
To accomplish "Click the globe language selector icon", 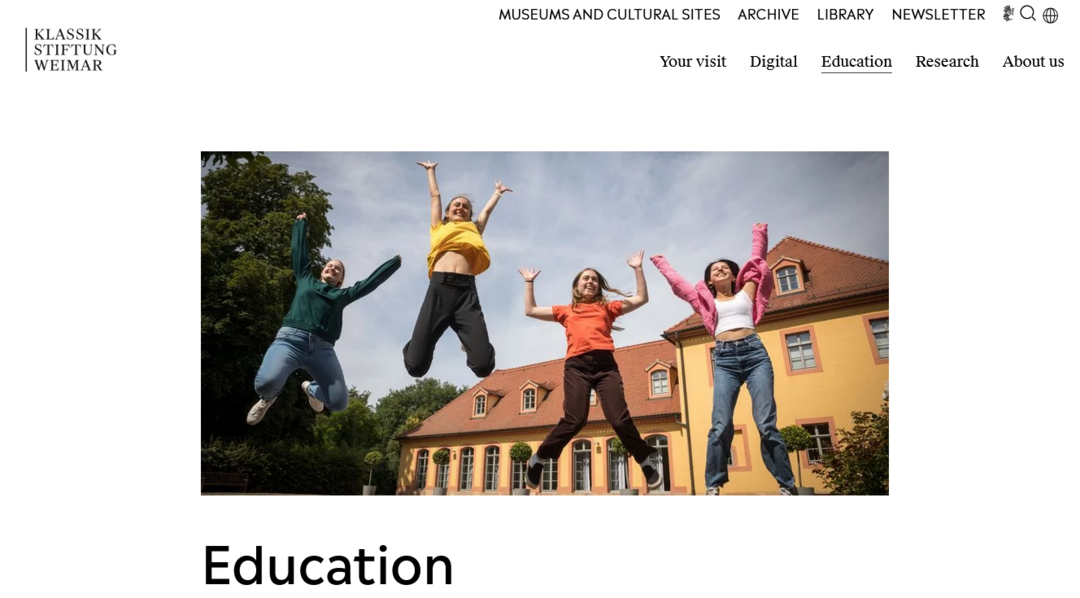I will (x=1050, y=15).
